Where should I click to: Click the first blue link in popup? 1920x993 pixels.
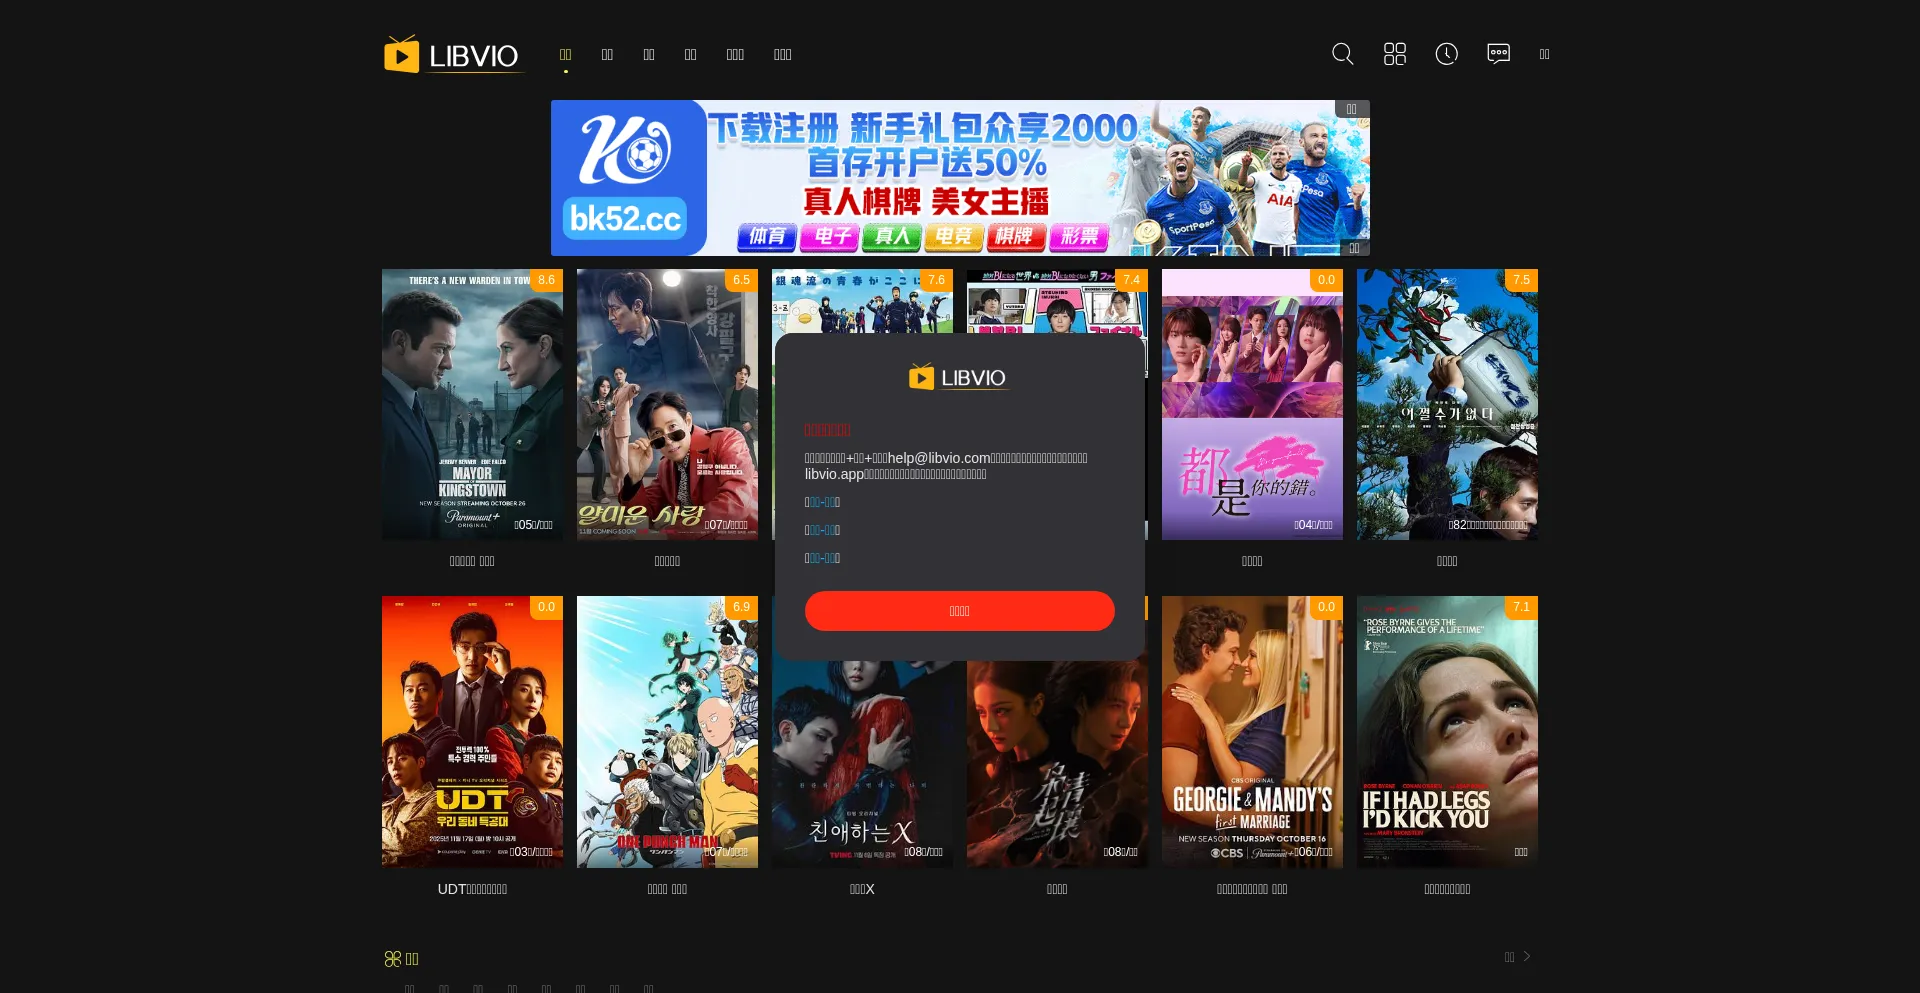coord(824,502)
